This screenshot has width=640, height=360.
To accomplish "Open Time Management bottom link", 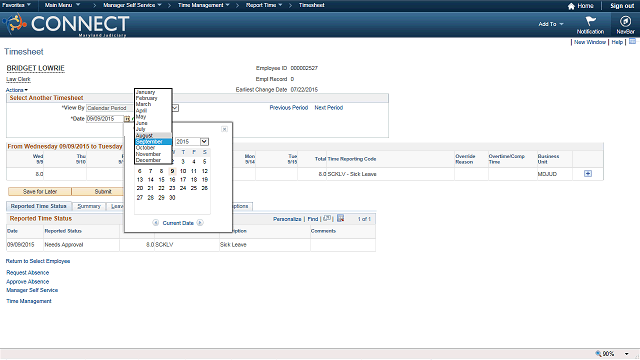I will (29, 301).
